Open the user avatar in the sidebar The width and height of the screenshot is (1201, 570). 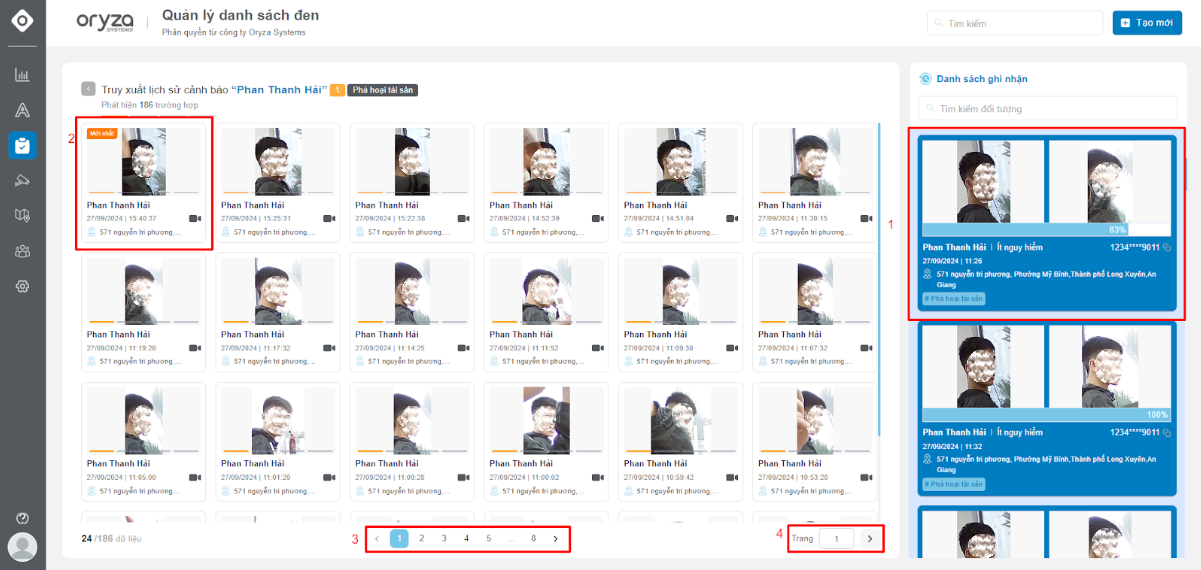click(22, 547)
